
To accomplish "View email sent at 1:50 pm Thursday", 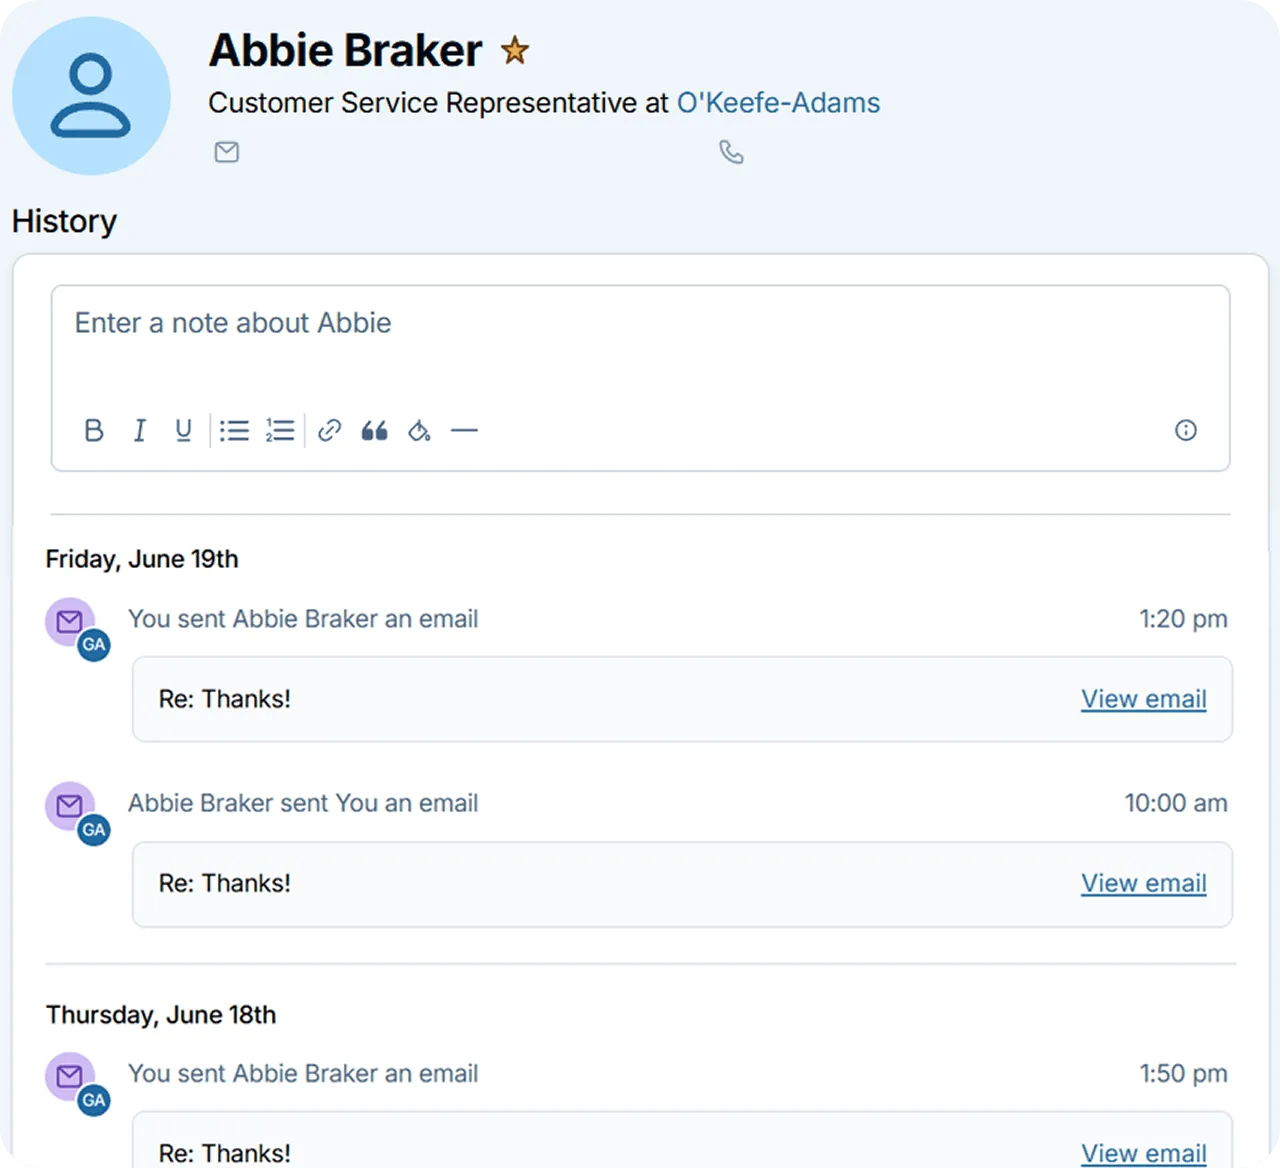I will [x=1143, y=1153].
